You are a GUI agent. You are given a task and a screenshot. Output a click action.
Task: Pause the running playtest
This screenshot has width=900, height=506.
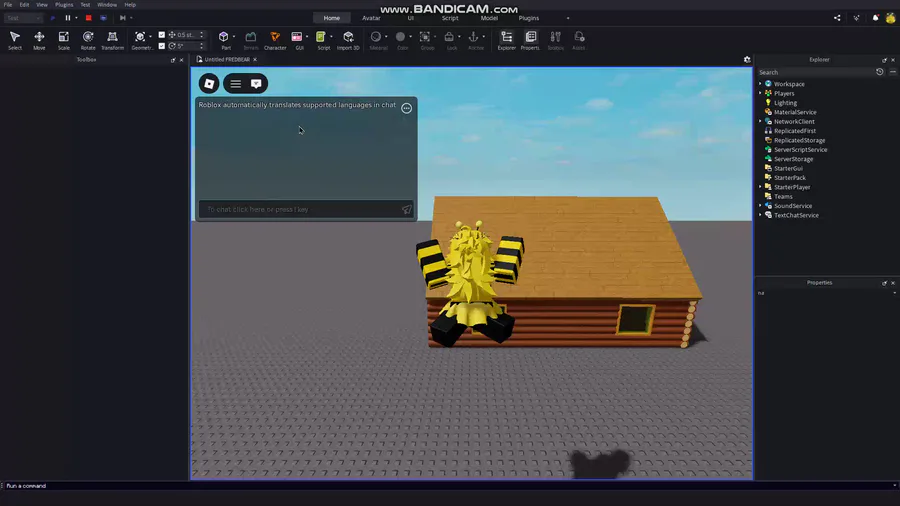(68, 18)
